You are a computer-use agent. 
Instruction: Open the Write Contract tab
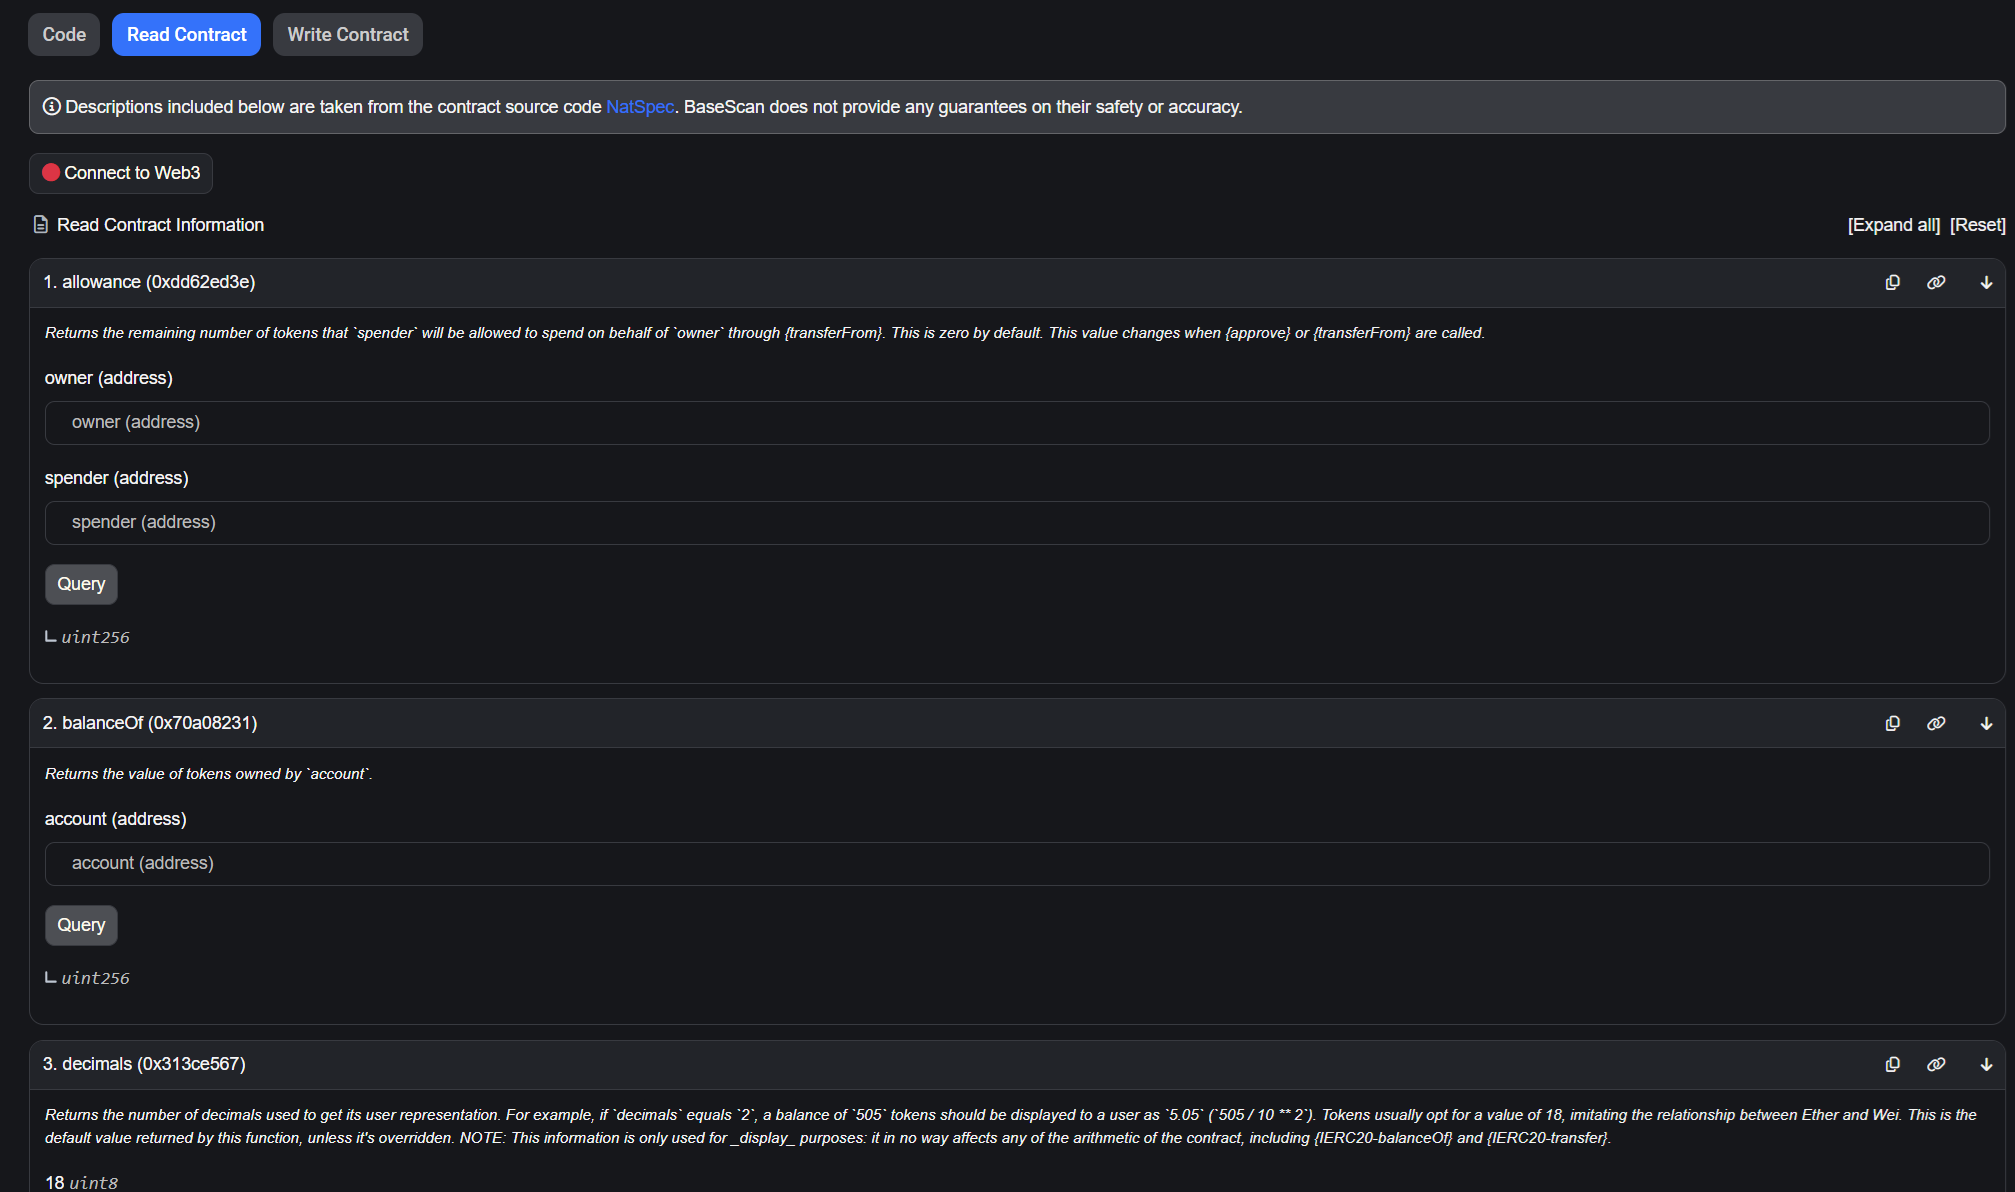click(348, 35)
